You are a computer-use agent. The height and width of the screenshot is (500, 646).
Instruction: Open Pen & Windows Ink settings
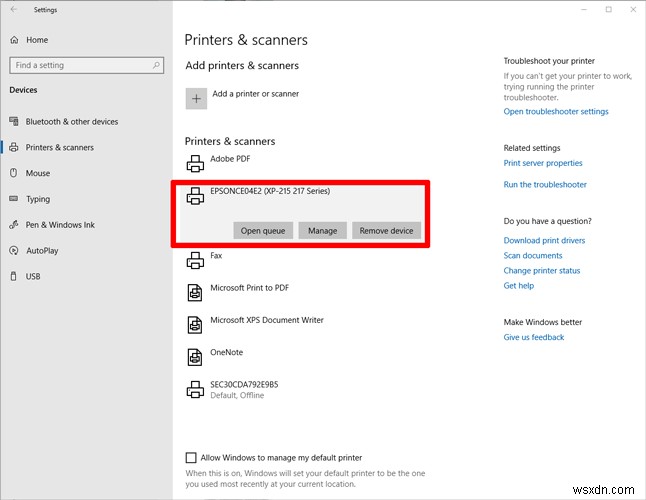(60, 225)
